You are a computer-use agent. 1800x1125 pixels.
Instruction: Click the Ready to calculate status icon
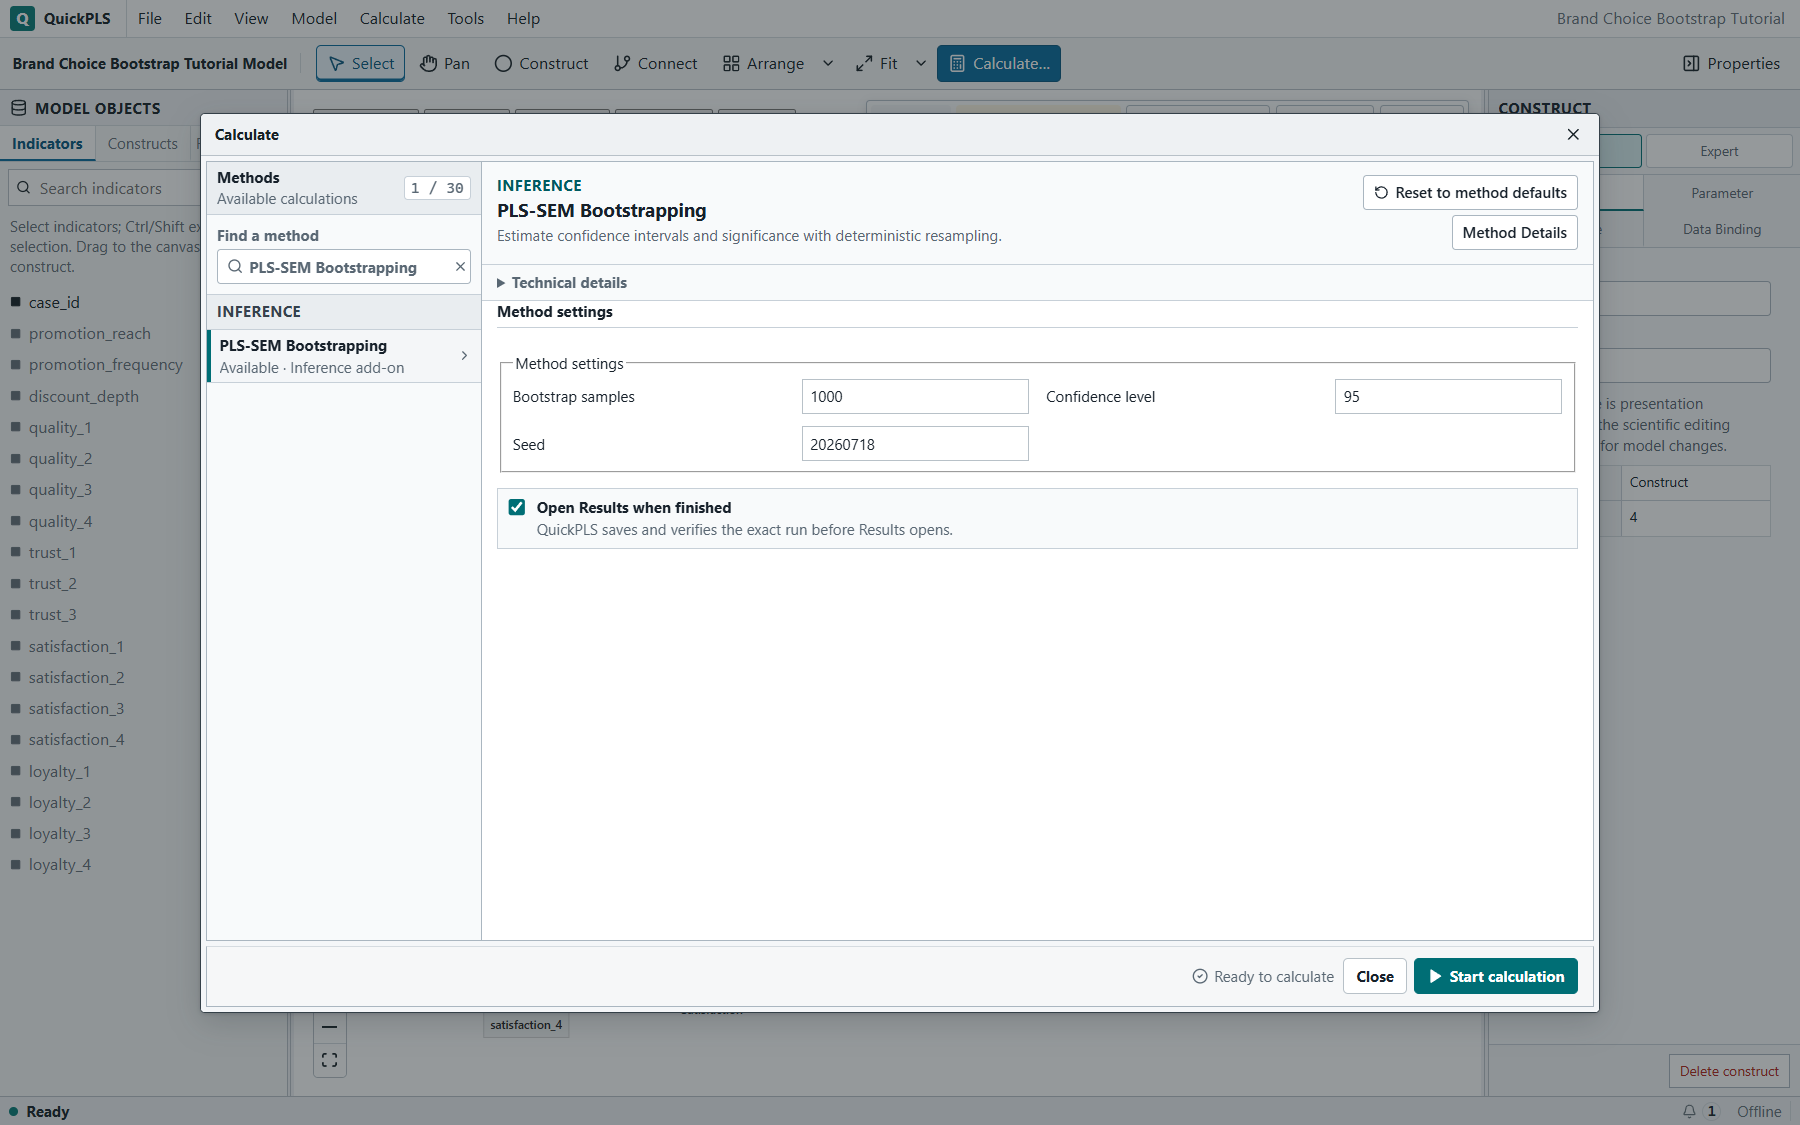click(1200, 976)
